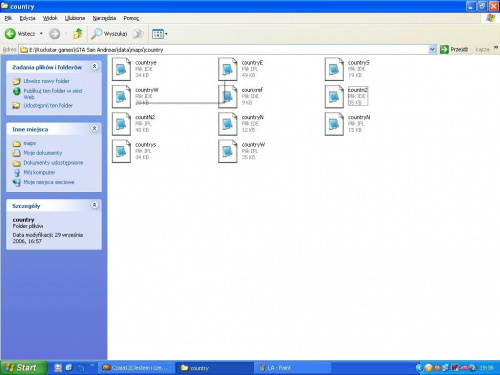Image resolution: width=500 pixels, height=375 pixels.
Task: Select the countxref IDE file icon
Action: [228, 96]
